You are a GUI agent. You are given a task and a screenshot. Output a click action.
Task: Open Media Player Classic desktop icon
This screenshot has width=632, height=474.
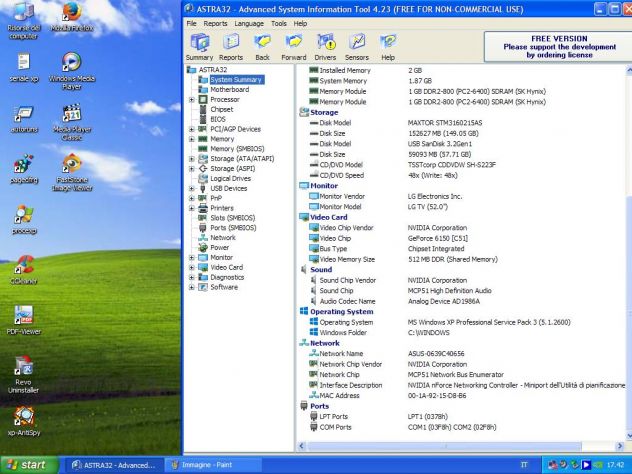click(72, 122)
